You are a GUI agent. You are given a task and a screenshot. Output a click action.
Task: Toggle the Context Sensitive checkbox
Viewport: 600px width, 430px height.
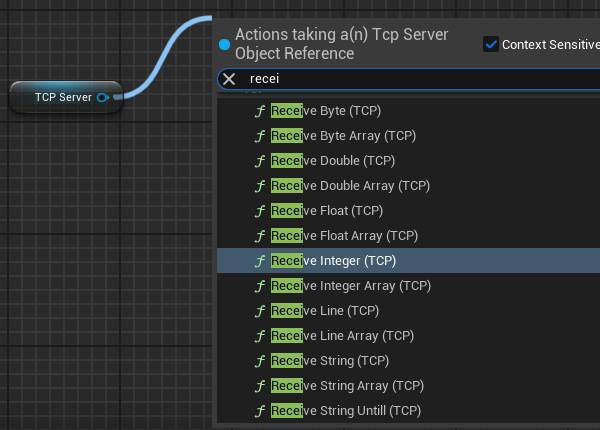491,44
